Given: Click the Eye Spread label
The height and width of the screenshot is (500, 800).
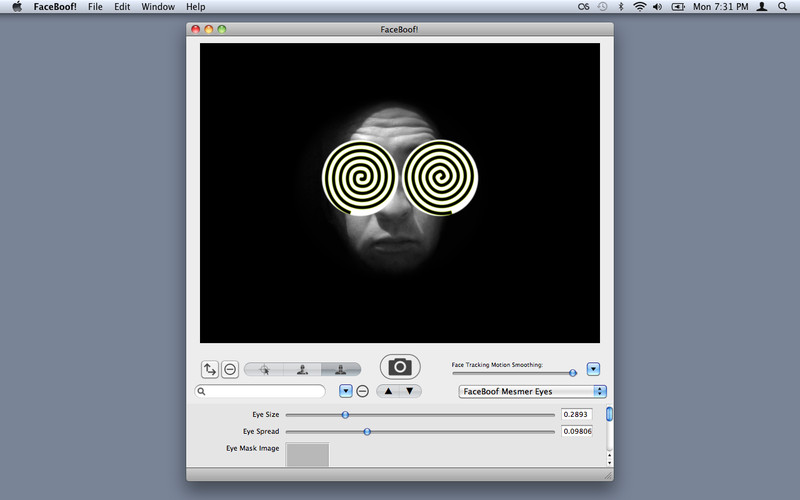Looking at the screenshot, I should (261, 431).
